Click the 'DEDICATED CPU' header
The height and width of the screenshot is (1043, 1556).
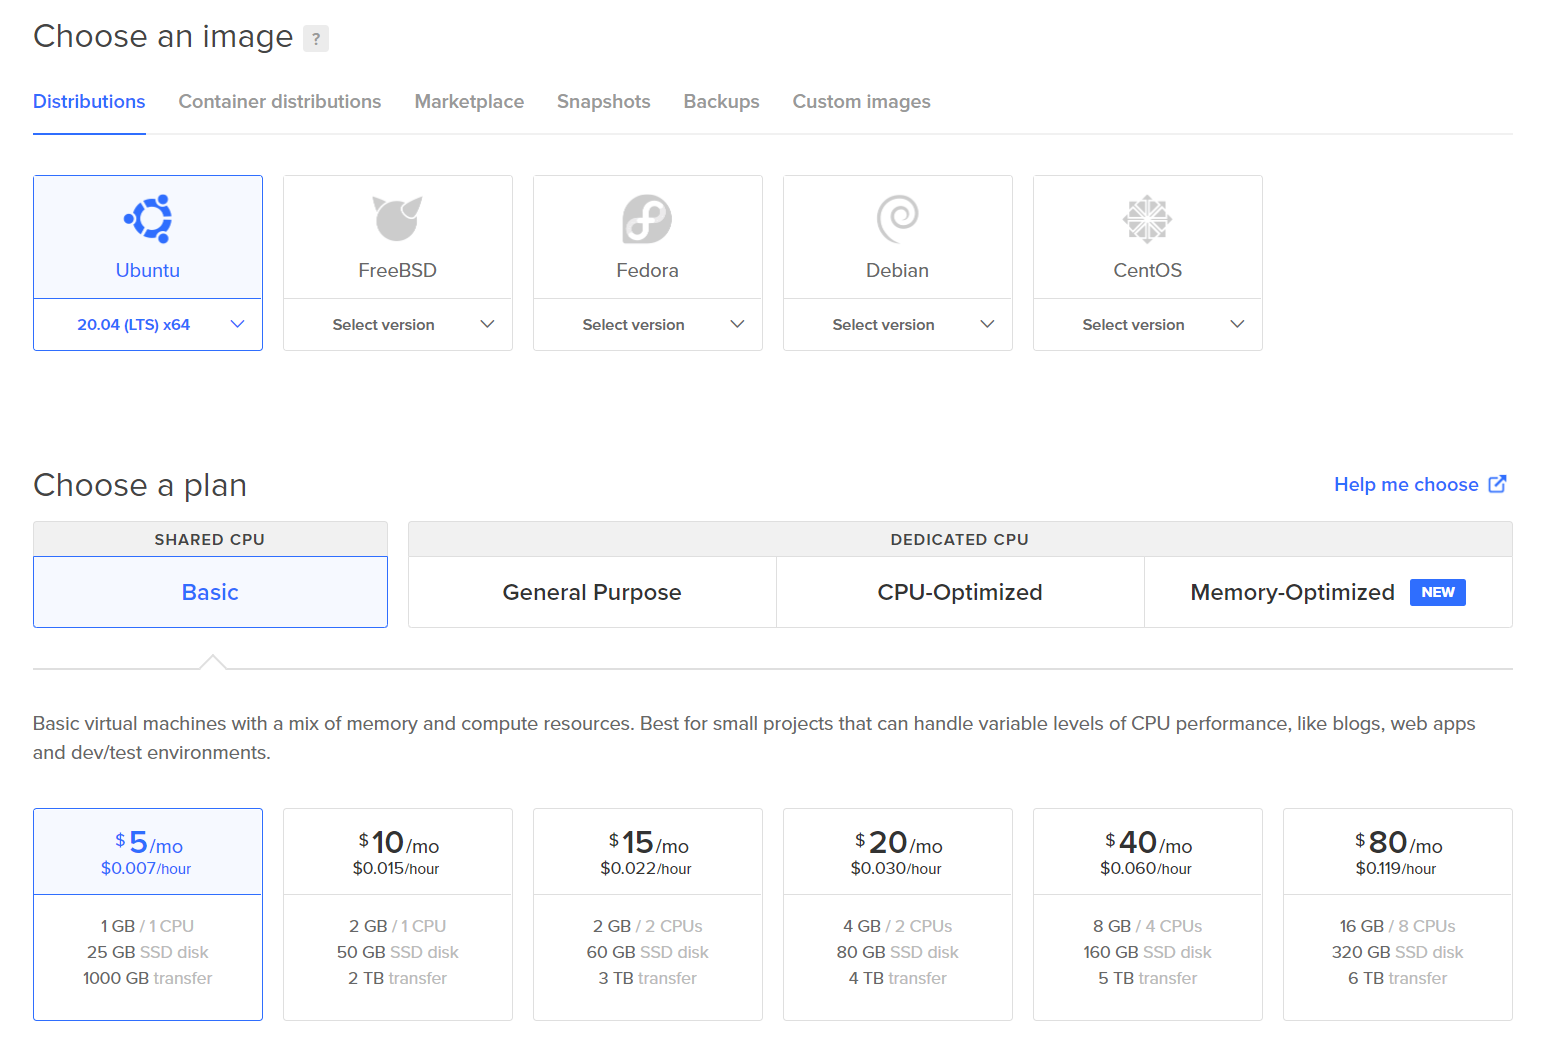(x=960, y=540)
